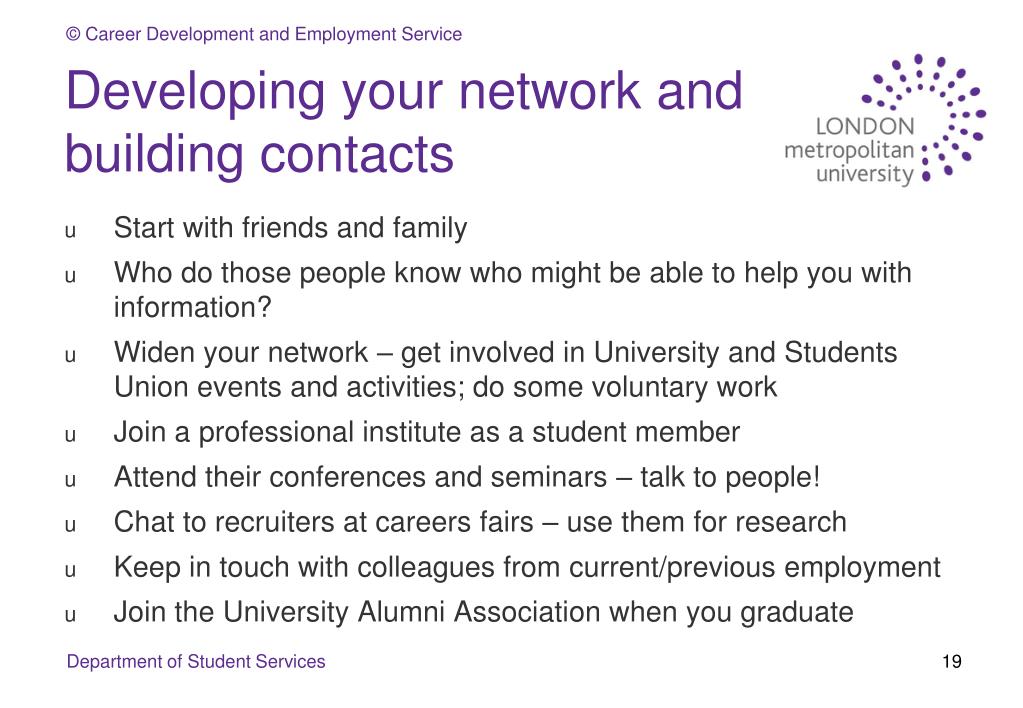Select 'Join the University Alumni Association' line
This screenshot has height=708, width=1023.
point(483,613)
